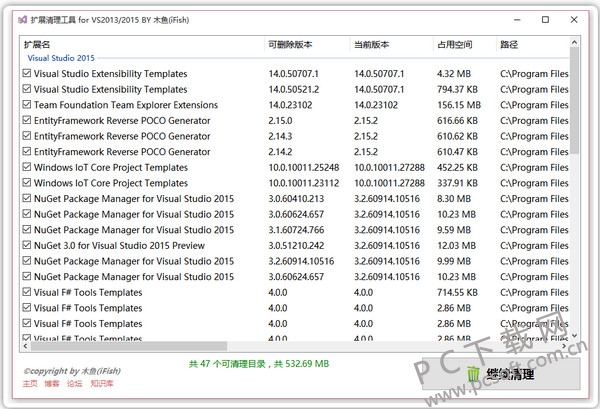This screenshot has height=409, width=600.
Task: Uncheck EntityFramework POCO Generator 2.14.3 checkbox
Action: (x=26, y=135)
